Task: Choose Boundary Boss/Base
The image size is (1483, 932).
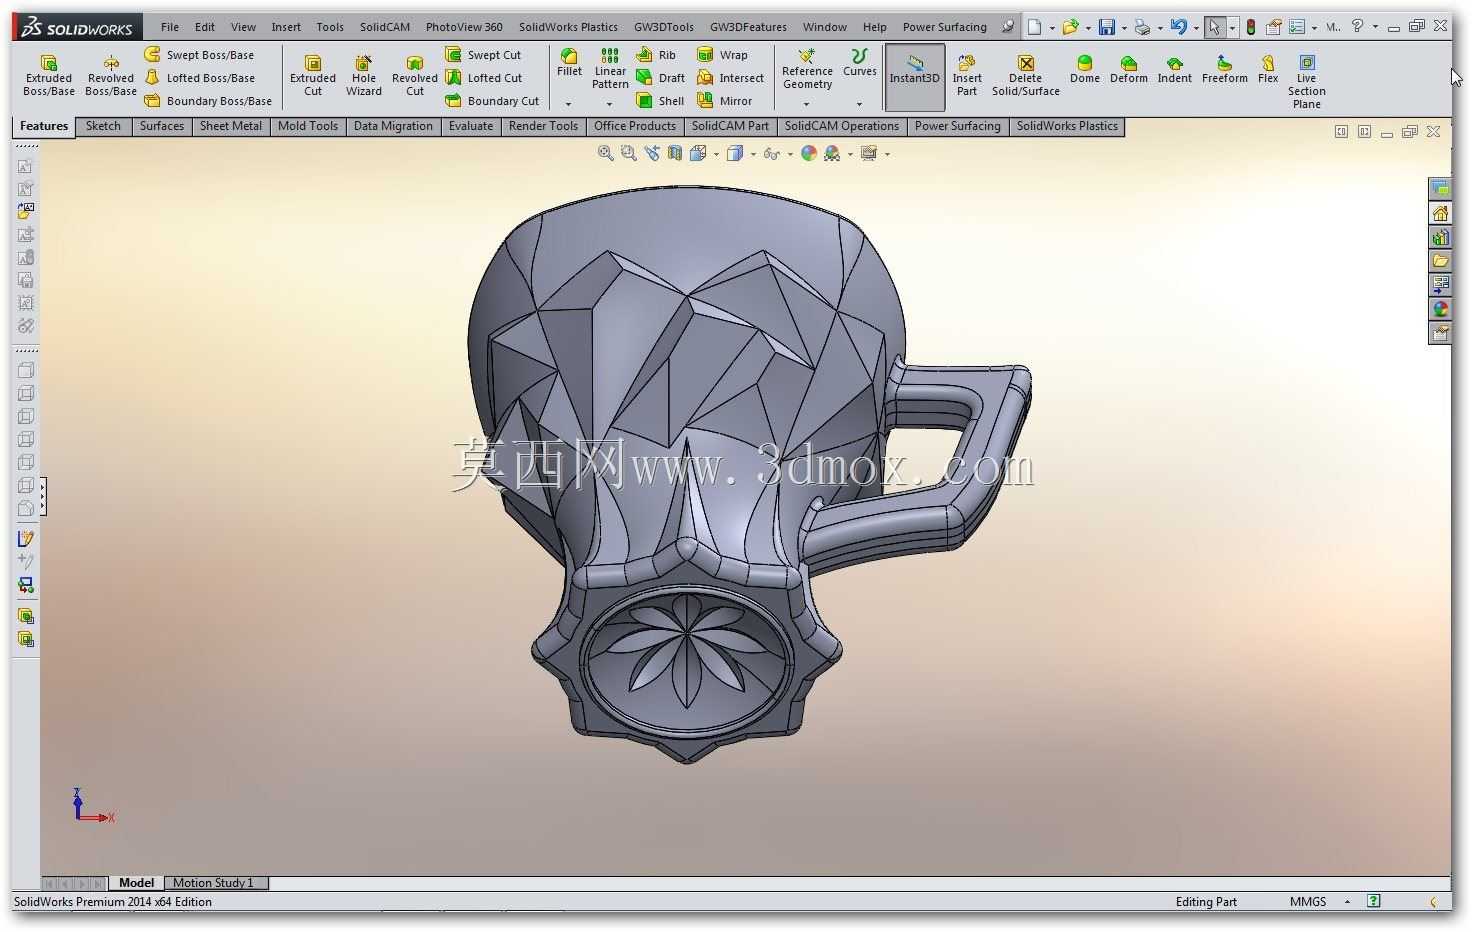Action: tap(208, 101)
